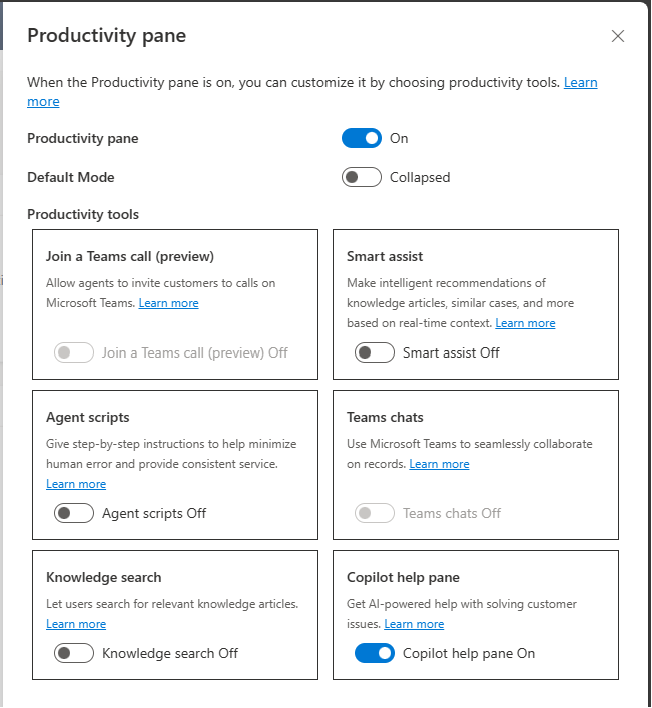Click the Join a Teams call toggle
Screen dimensions: 652x708
(74, 352)
